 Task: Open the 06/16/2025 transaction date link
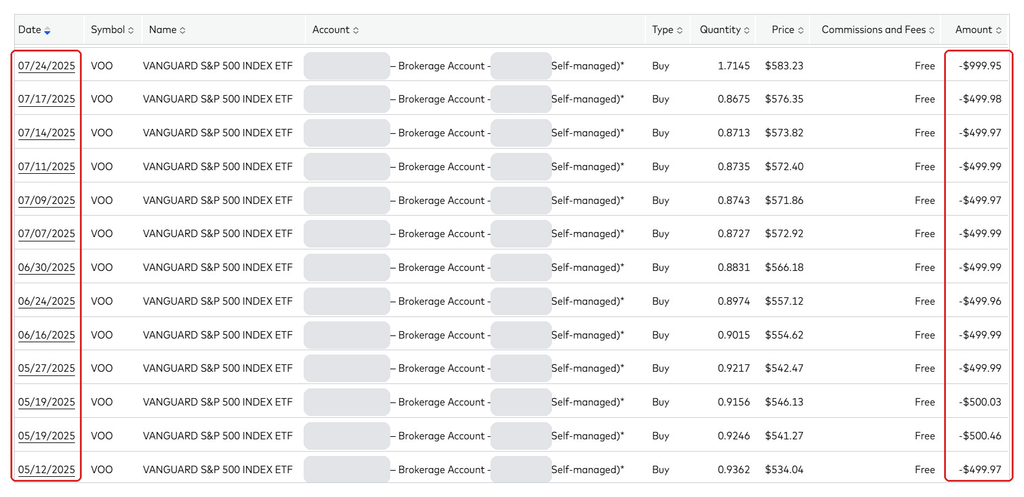[46, 335]
